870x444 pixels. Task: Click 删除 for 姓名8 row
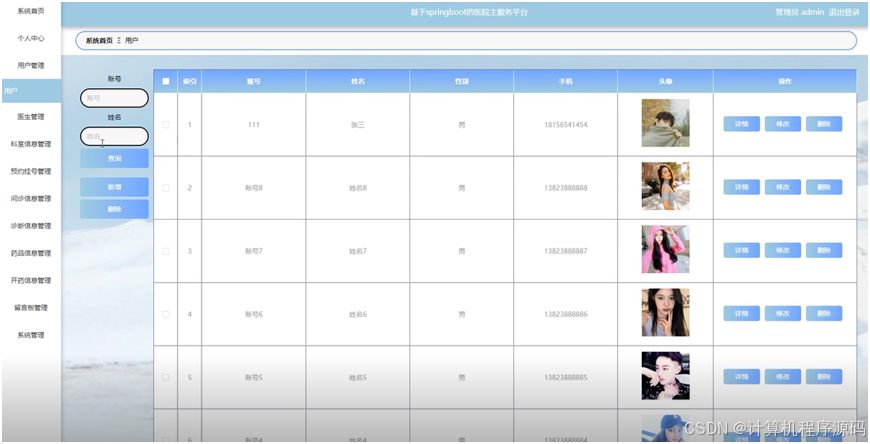[824, 187]
